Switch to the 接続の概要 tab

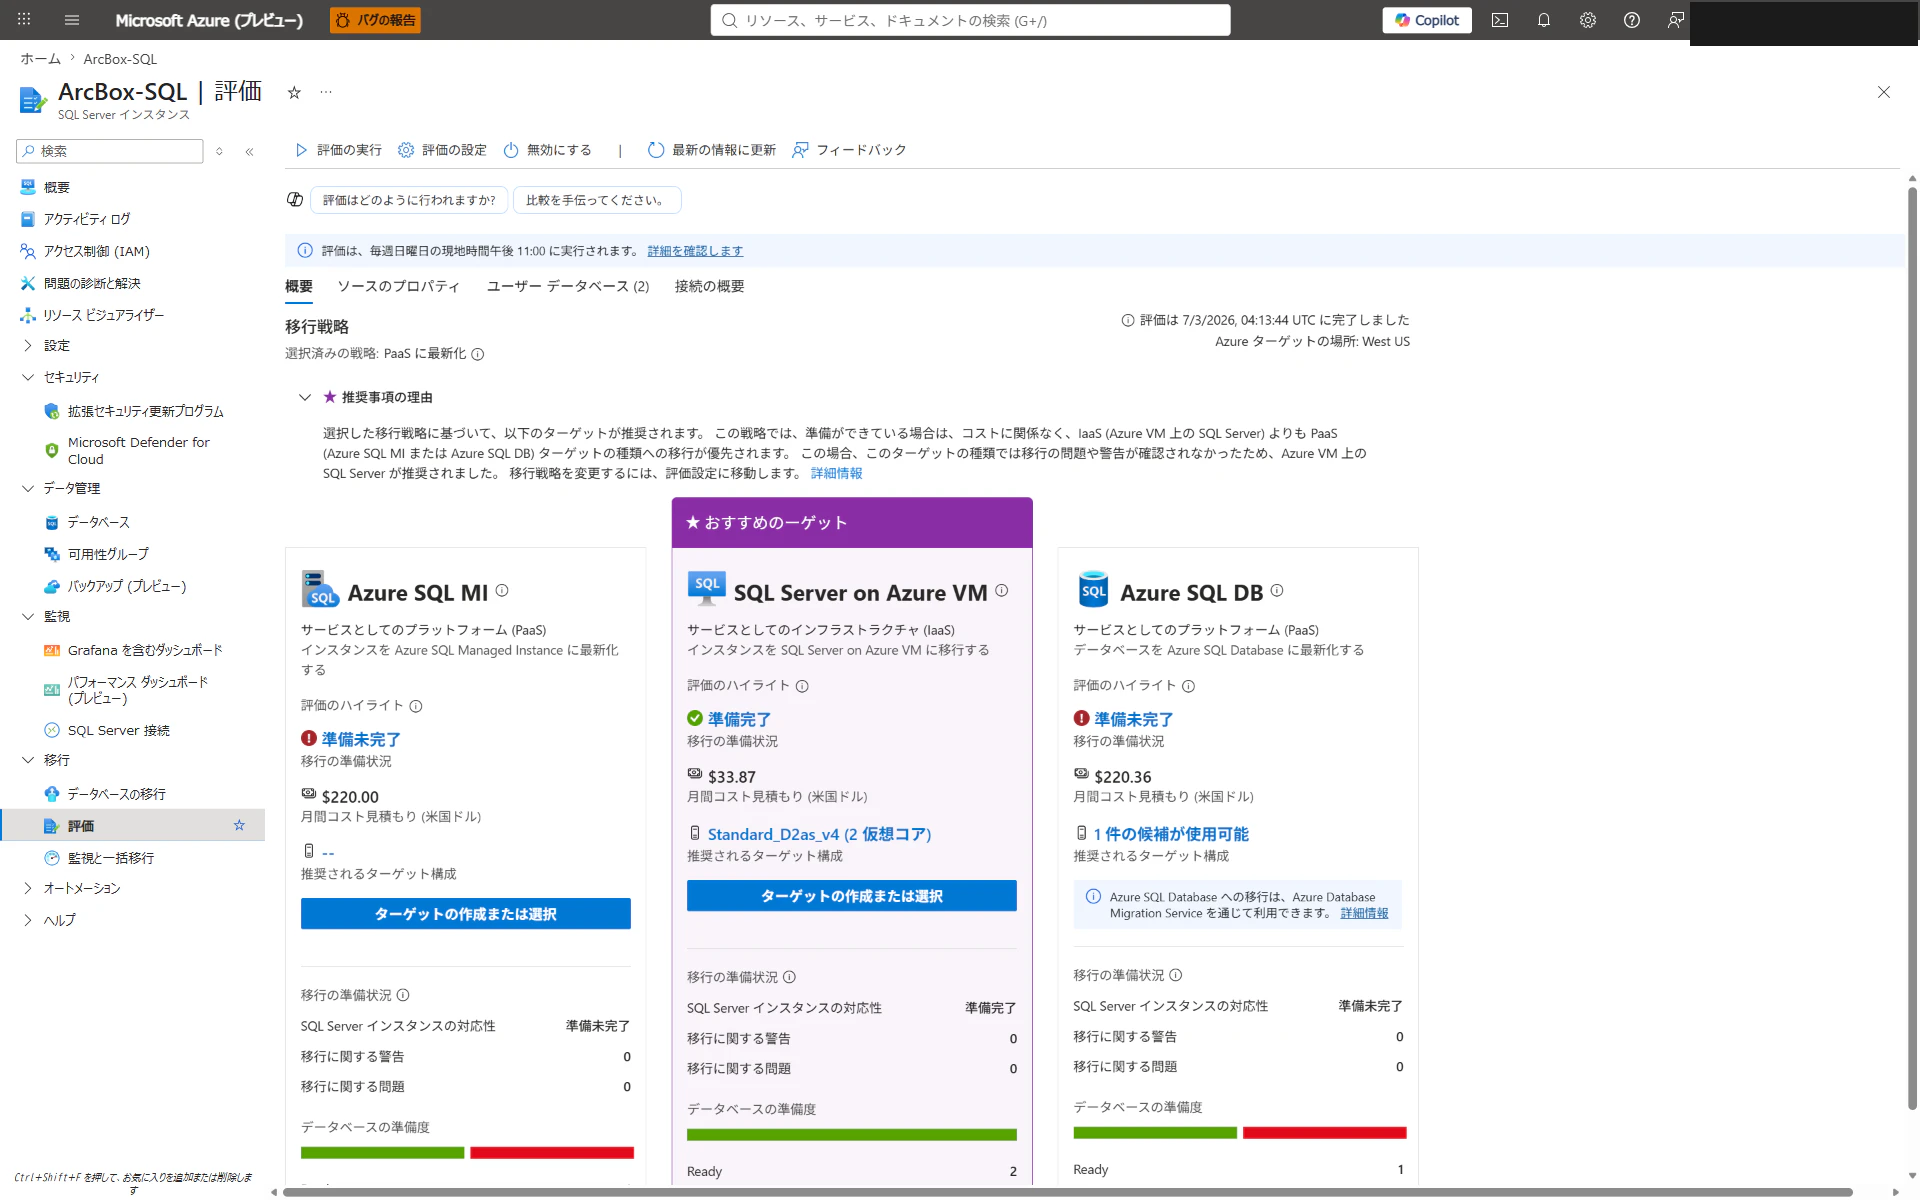click(x=709, y=286)
